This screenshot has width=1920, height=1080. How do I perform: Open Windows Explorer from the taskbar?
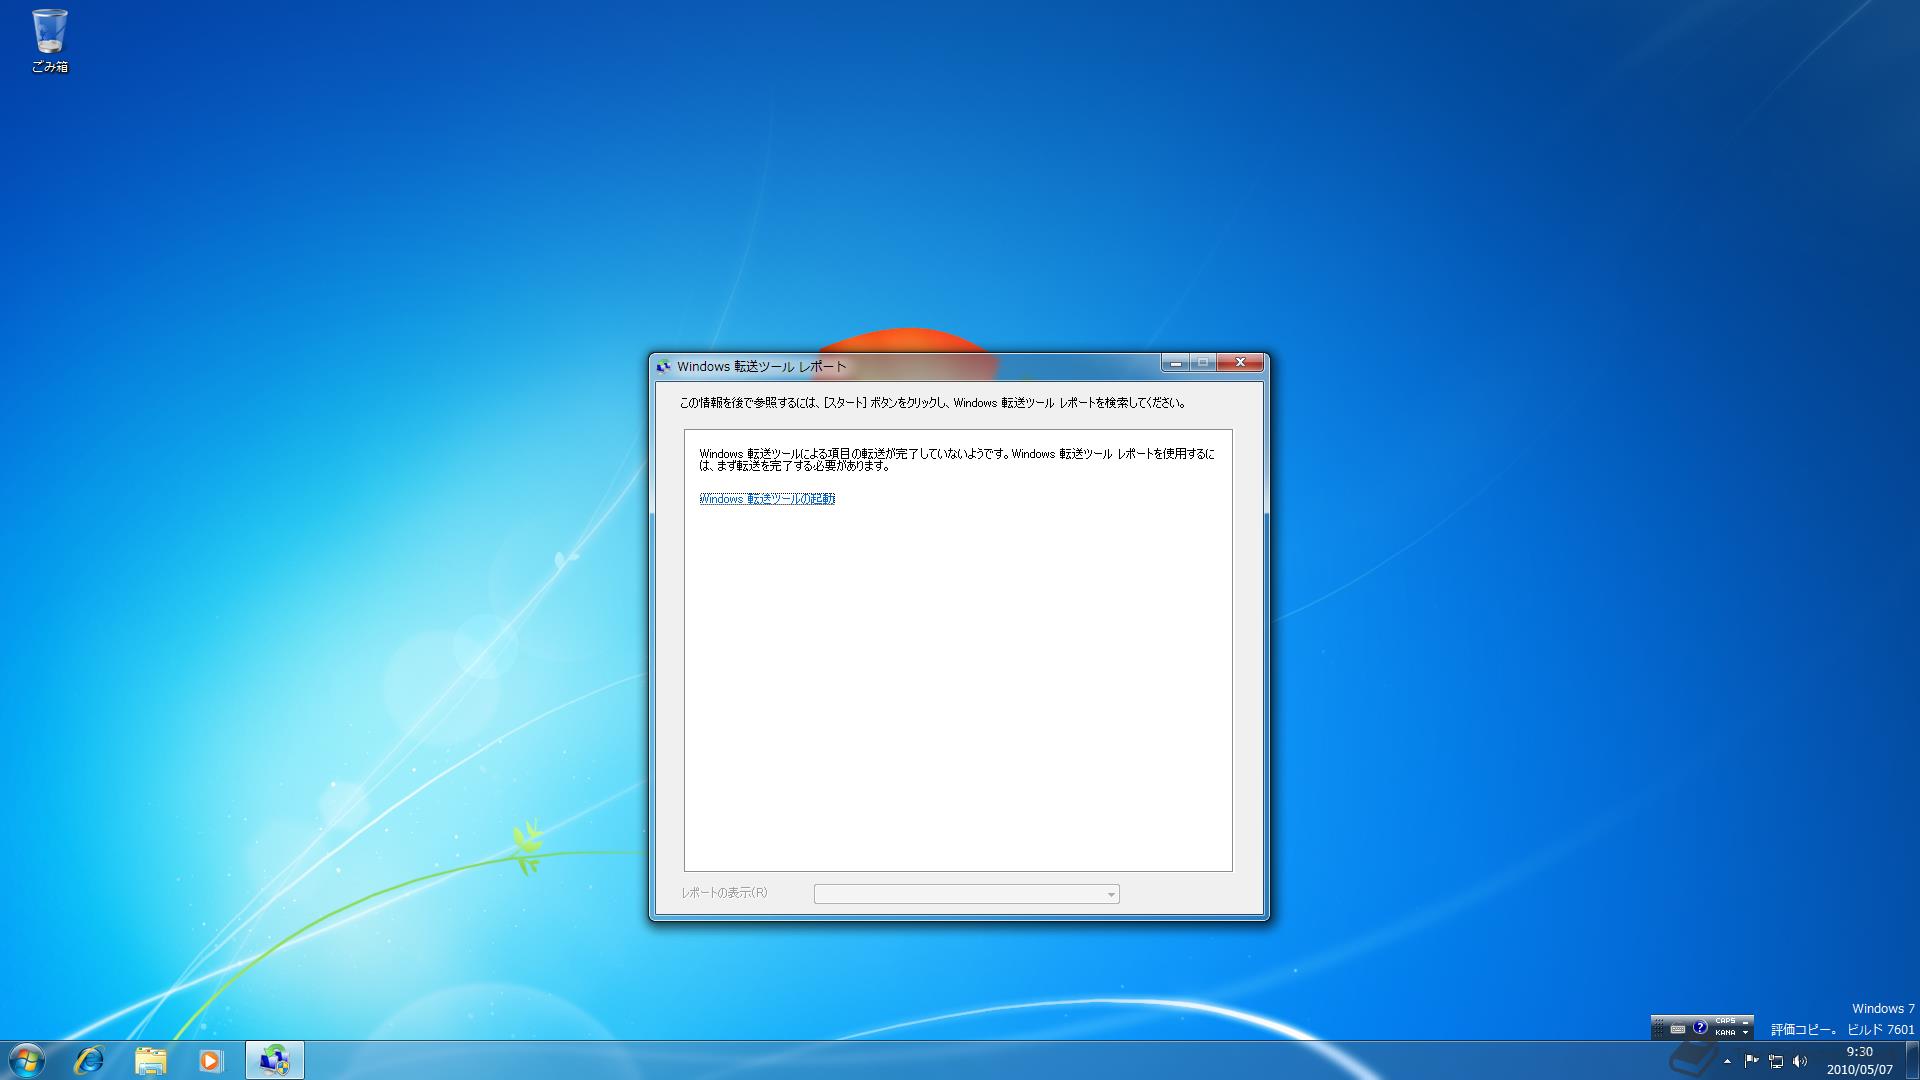pos(150,1060)
